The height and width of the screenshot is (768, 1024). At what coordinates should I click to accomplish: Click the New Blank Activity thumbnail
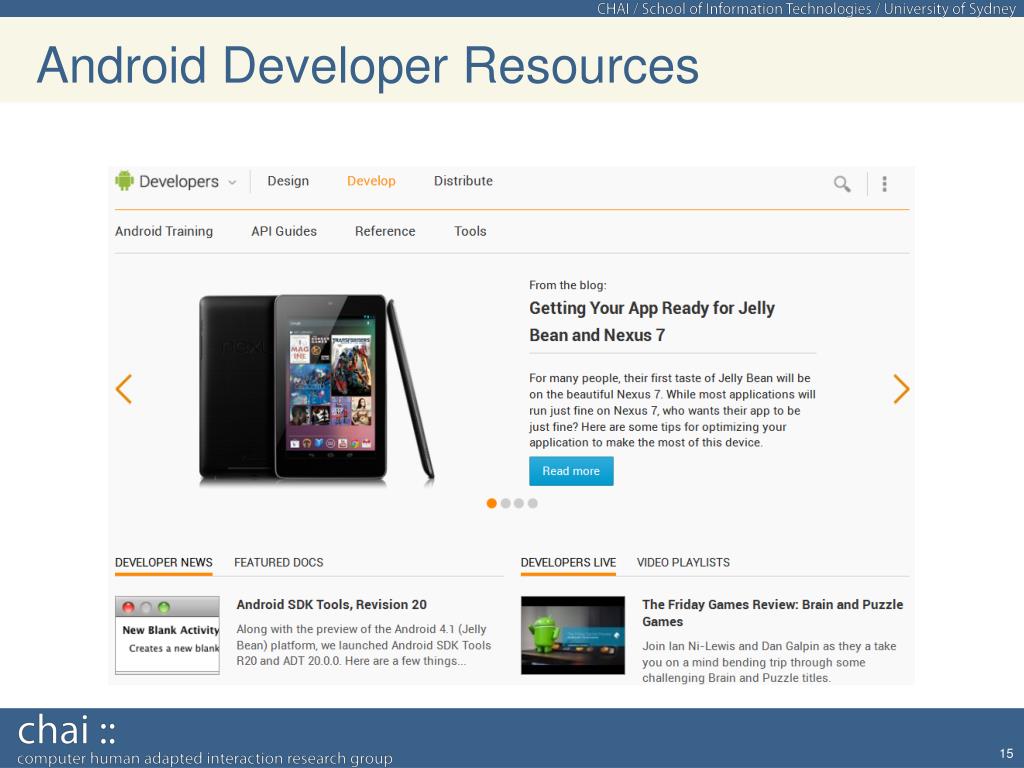point(167,635)
